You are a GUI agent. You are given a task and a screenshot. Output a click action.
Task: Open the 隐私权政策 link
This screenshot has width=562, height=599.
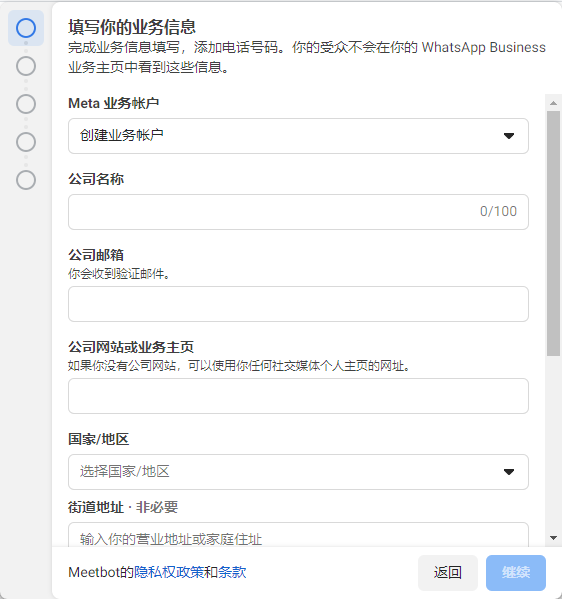(x=169, y=572)
